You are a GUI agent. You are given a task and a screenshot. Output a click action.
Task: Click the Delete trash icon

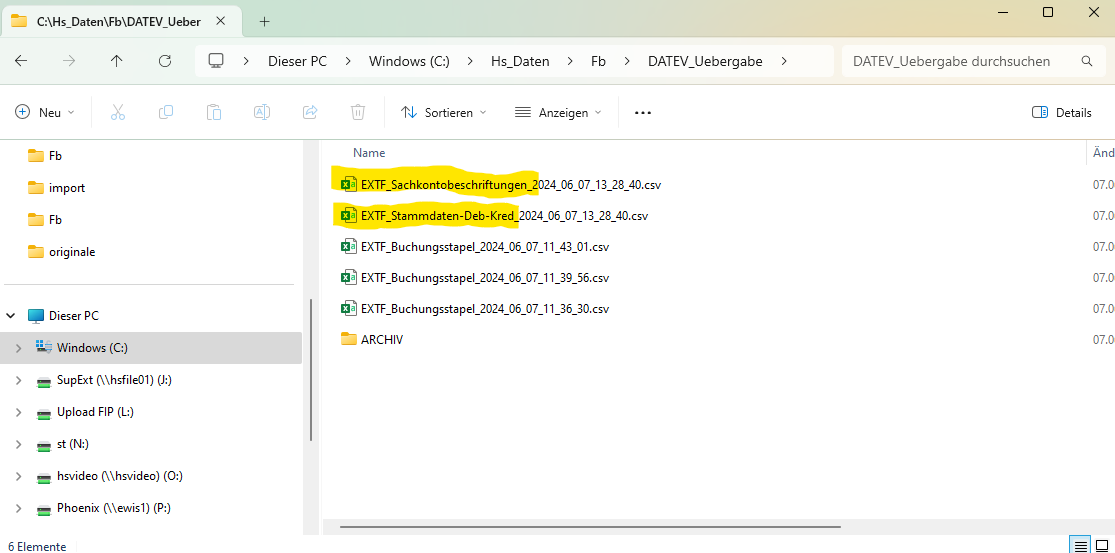(358, 113)
